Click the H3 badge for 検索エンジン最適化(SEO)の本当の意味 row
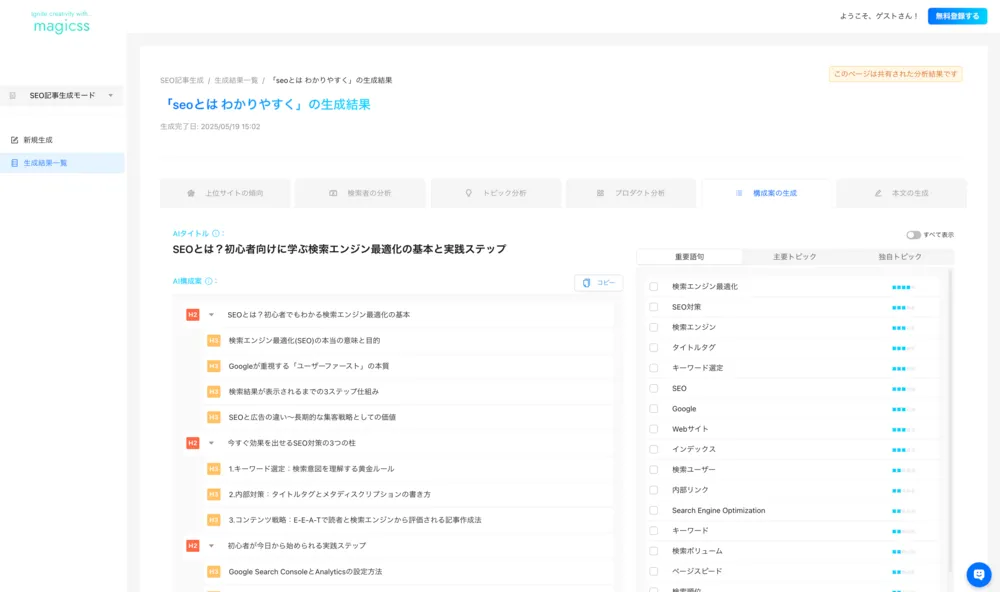Viewport: 1000px width, 592px height. click(x=214, y=341)
